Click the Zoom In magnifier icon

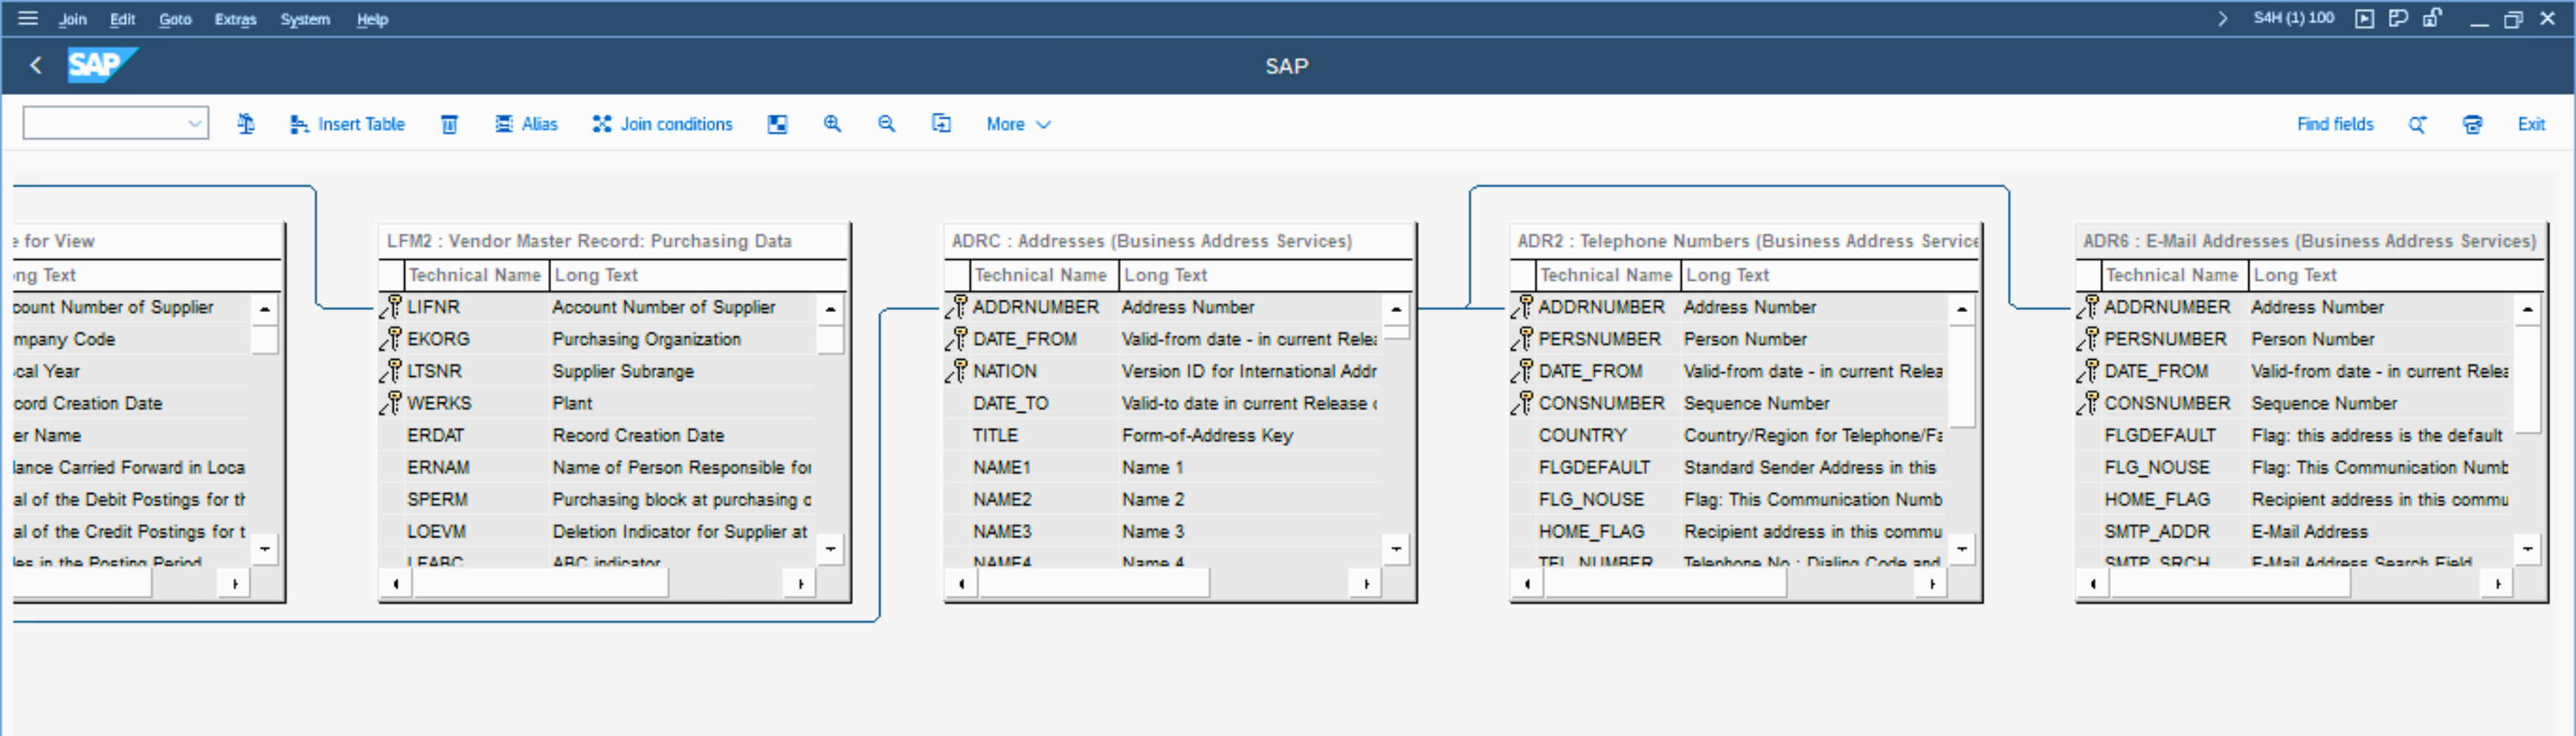point(832,124)
